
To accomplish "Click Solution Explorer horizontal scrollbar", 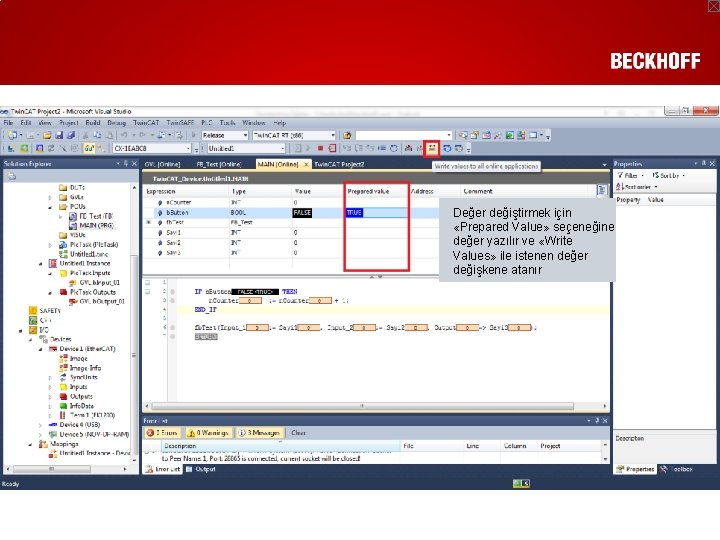I will pyautogui.click(x=51, y=469).
